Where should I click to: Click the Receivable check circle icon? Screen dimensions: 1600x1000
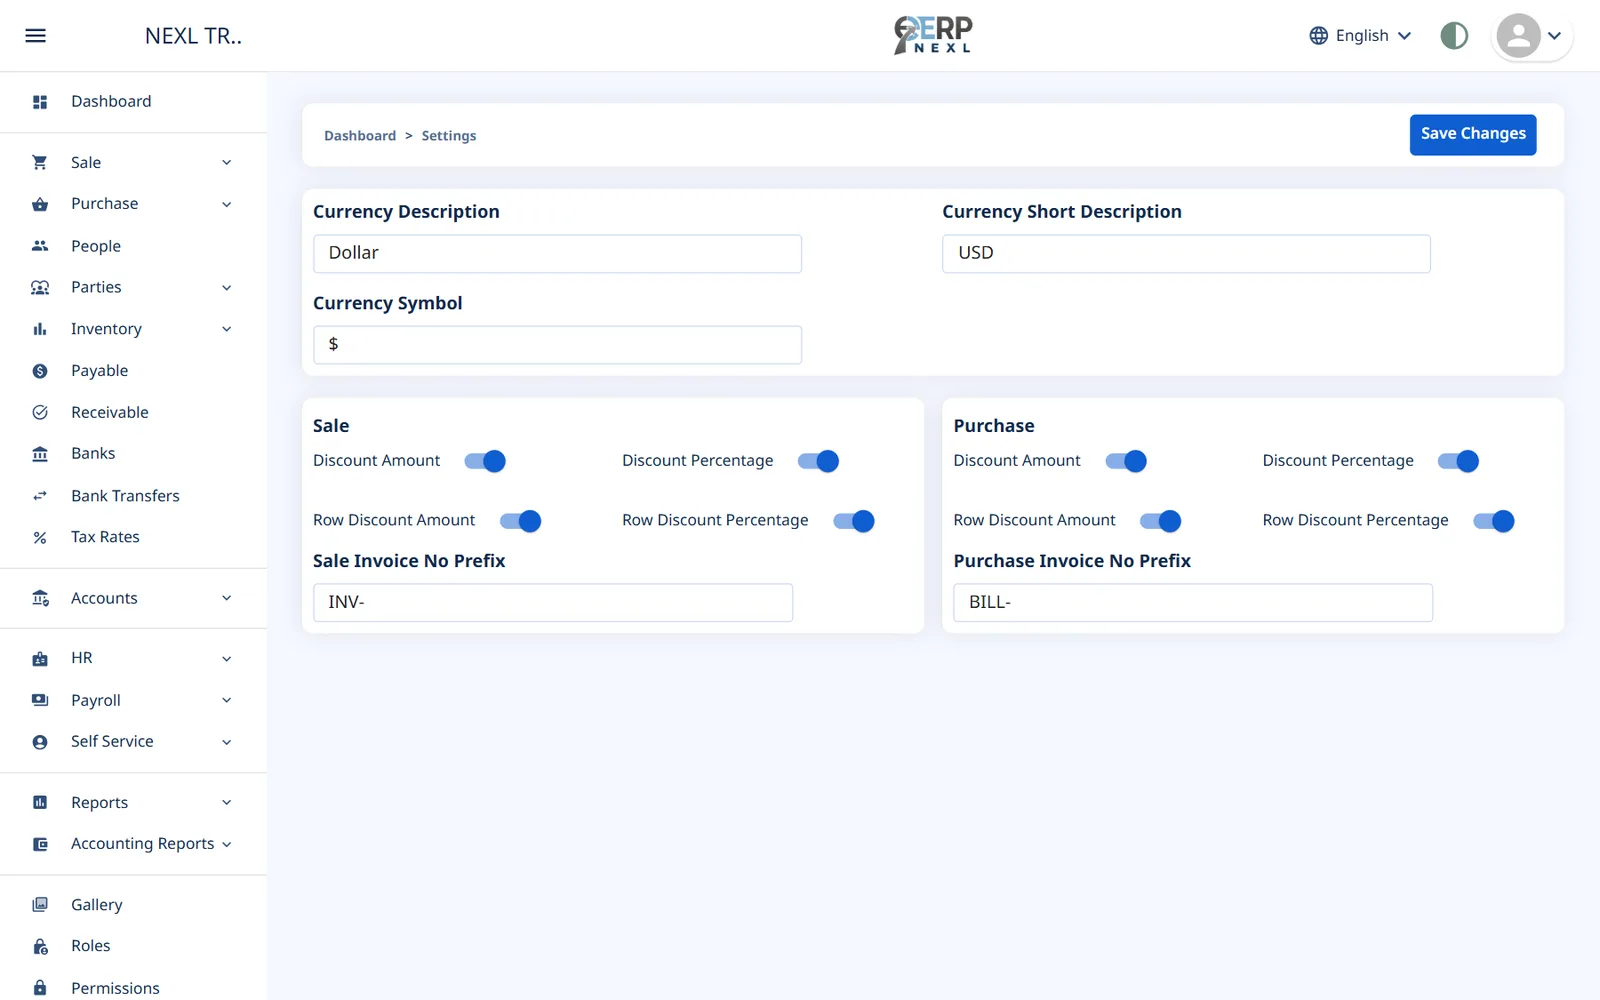coord(40,412)
